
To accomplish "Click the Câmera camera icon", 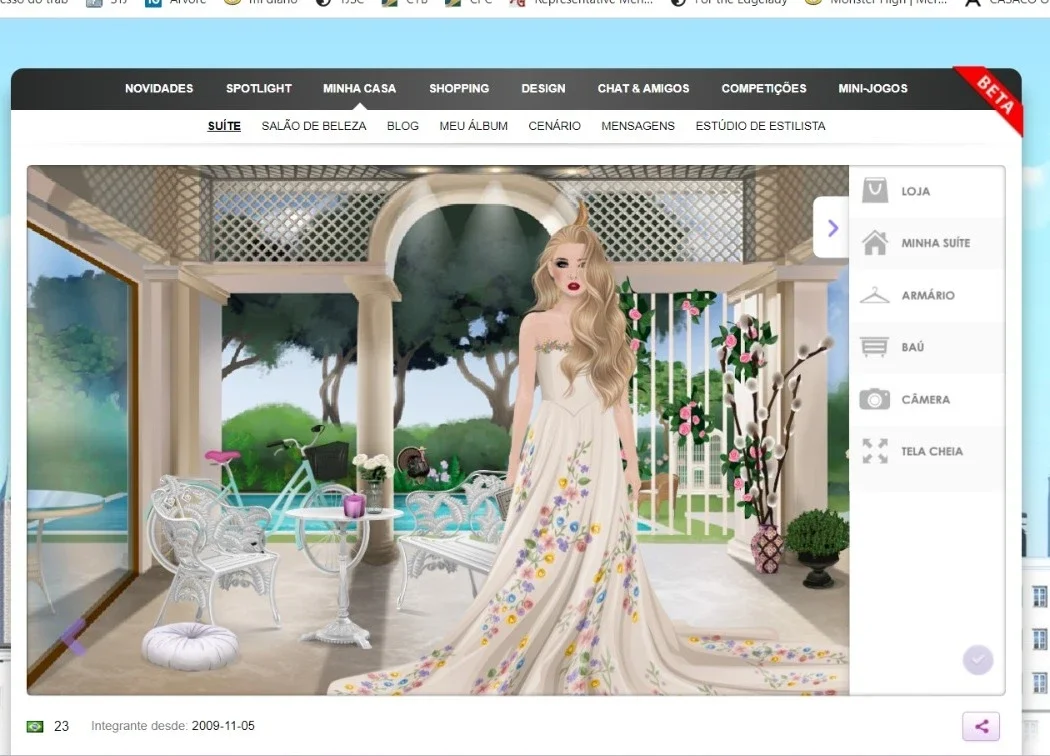I will (875, 399).
